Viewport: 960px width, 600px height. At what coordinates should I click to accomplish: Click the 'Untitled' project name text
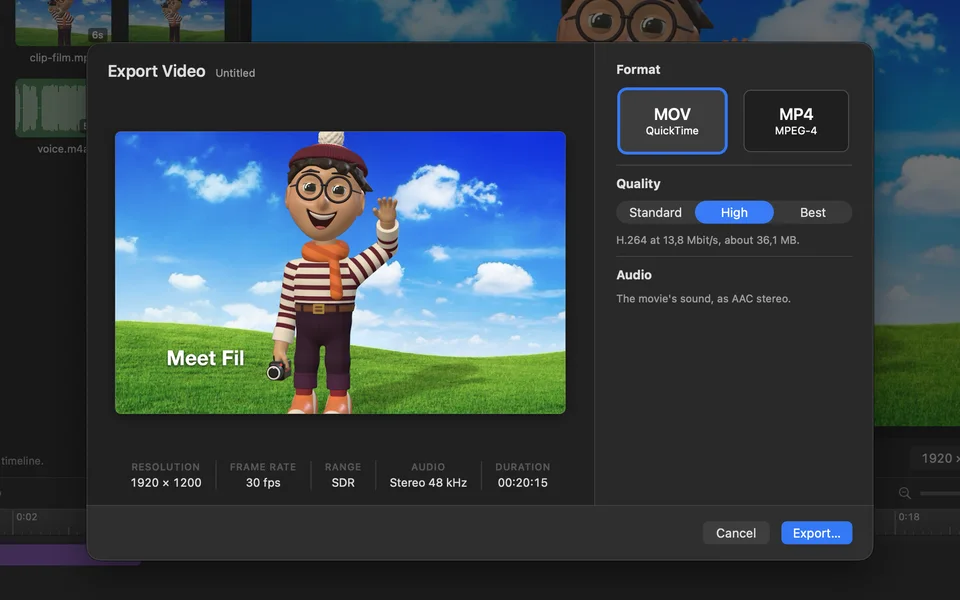click(x=235, y=73)
